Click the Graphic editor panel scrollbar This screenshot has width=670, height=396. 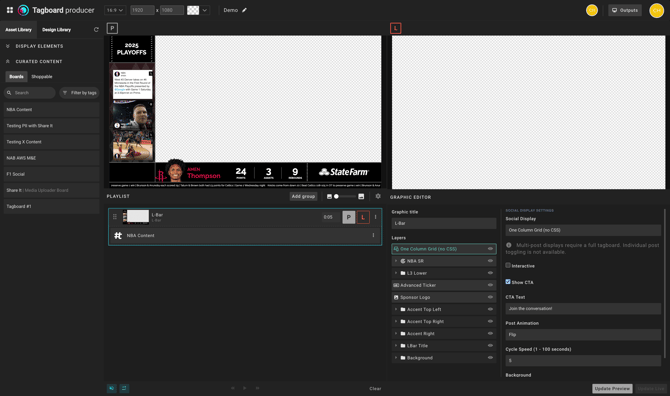[664, 283]
